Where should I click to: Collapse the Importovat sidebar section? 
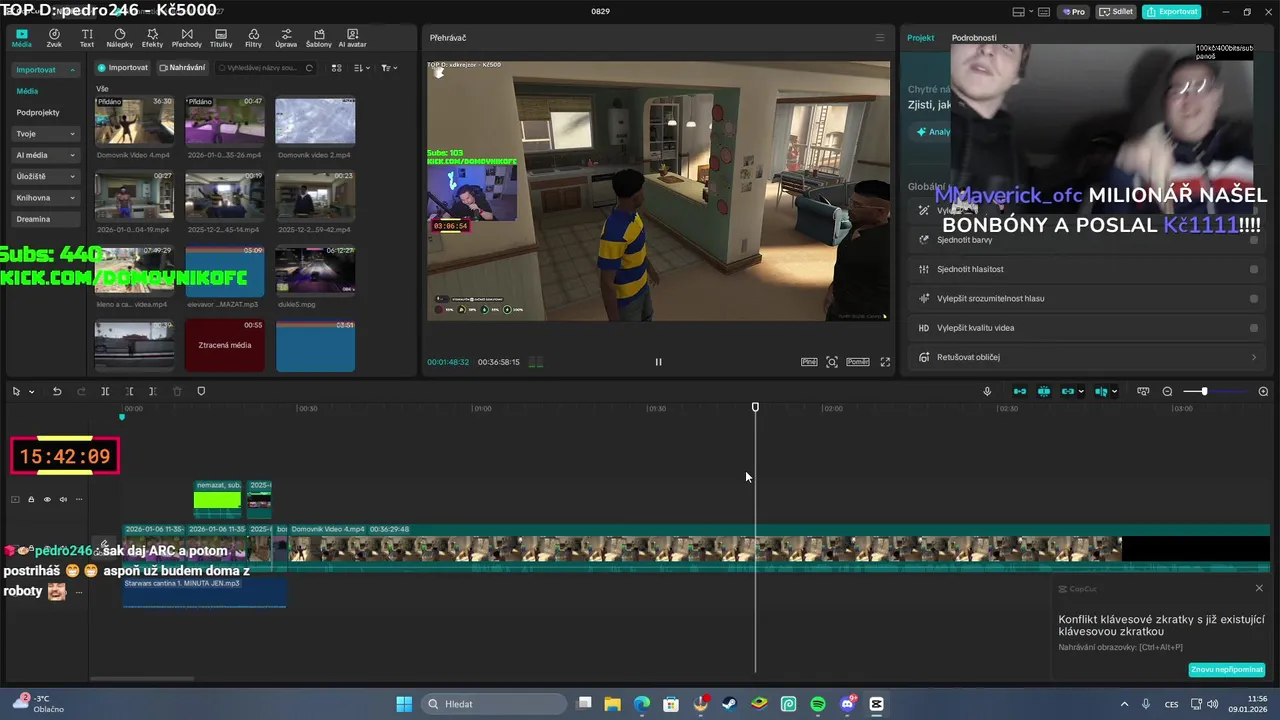pyautogui.click(x=72, y=70)
